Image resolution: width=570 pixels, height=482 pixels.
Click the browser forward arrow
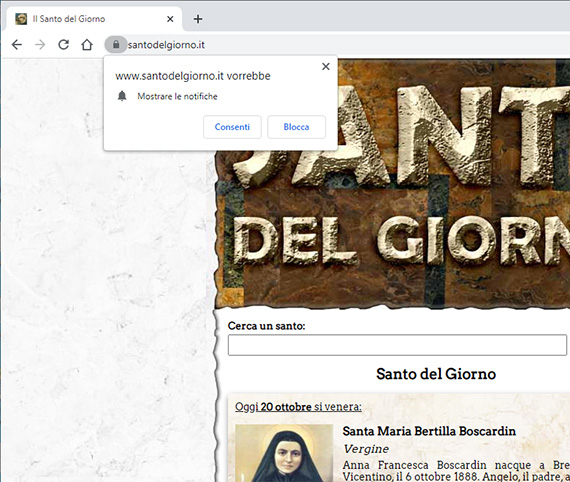[x=40, y=45]
